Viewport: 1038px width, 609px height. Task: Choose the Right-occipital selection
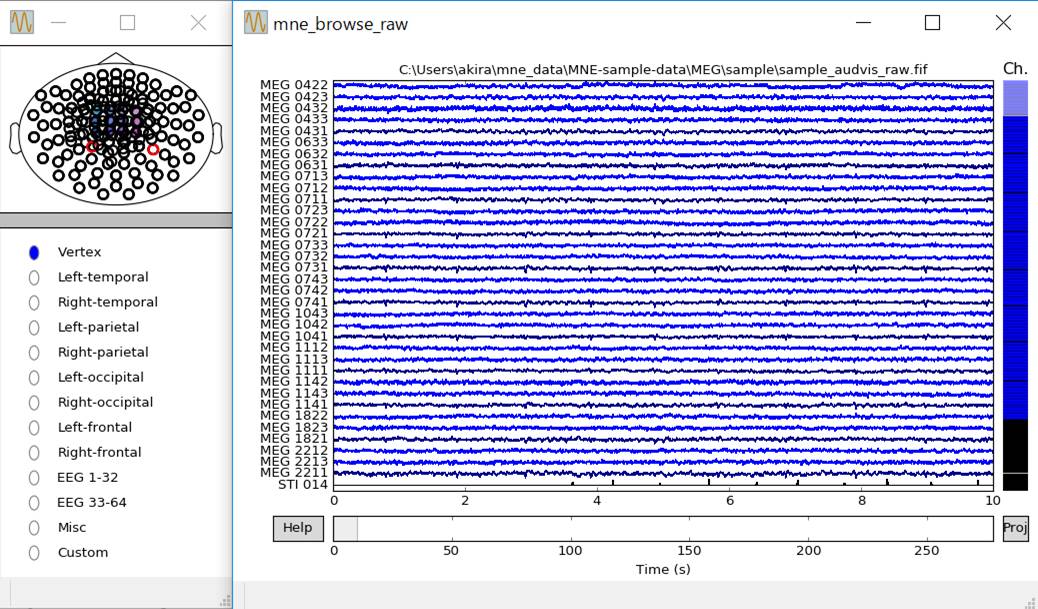point(34,403)
